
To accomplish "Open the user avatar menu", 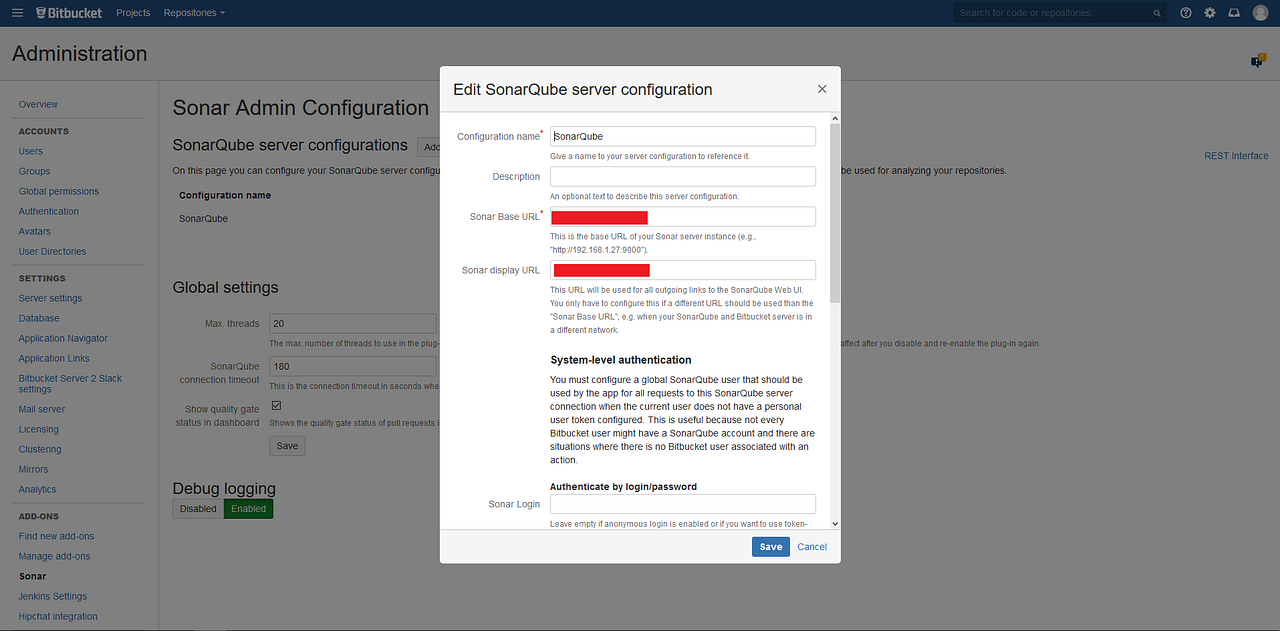I will point(1260,13).
